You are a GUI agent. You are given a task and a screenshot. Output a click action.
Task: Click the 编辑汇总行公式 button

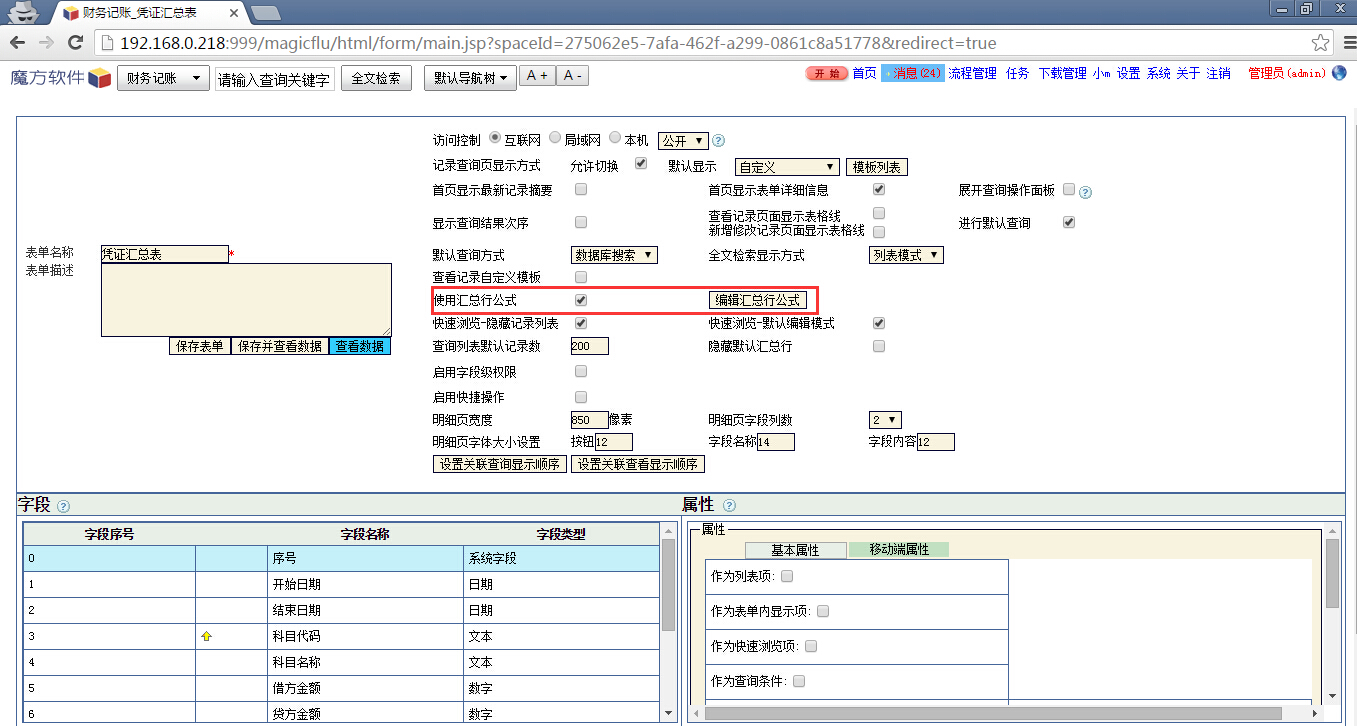click(x=757, y=300)
